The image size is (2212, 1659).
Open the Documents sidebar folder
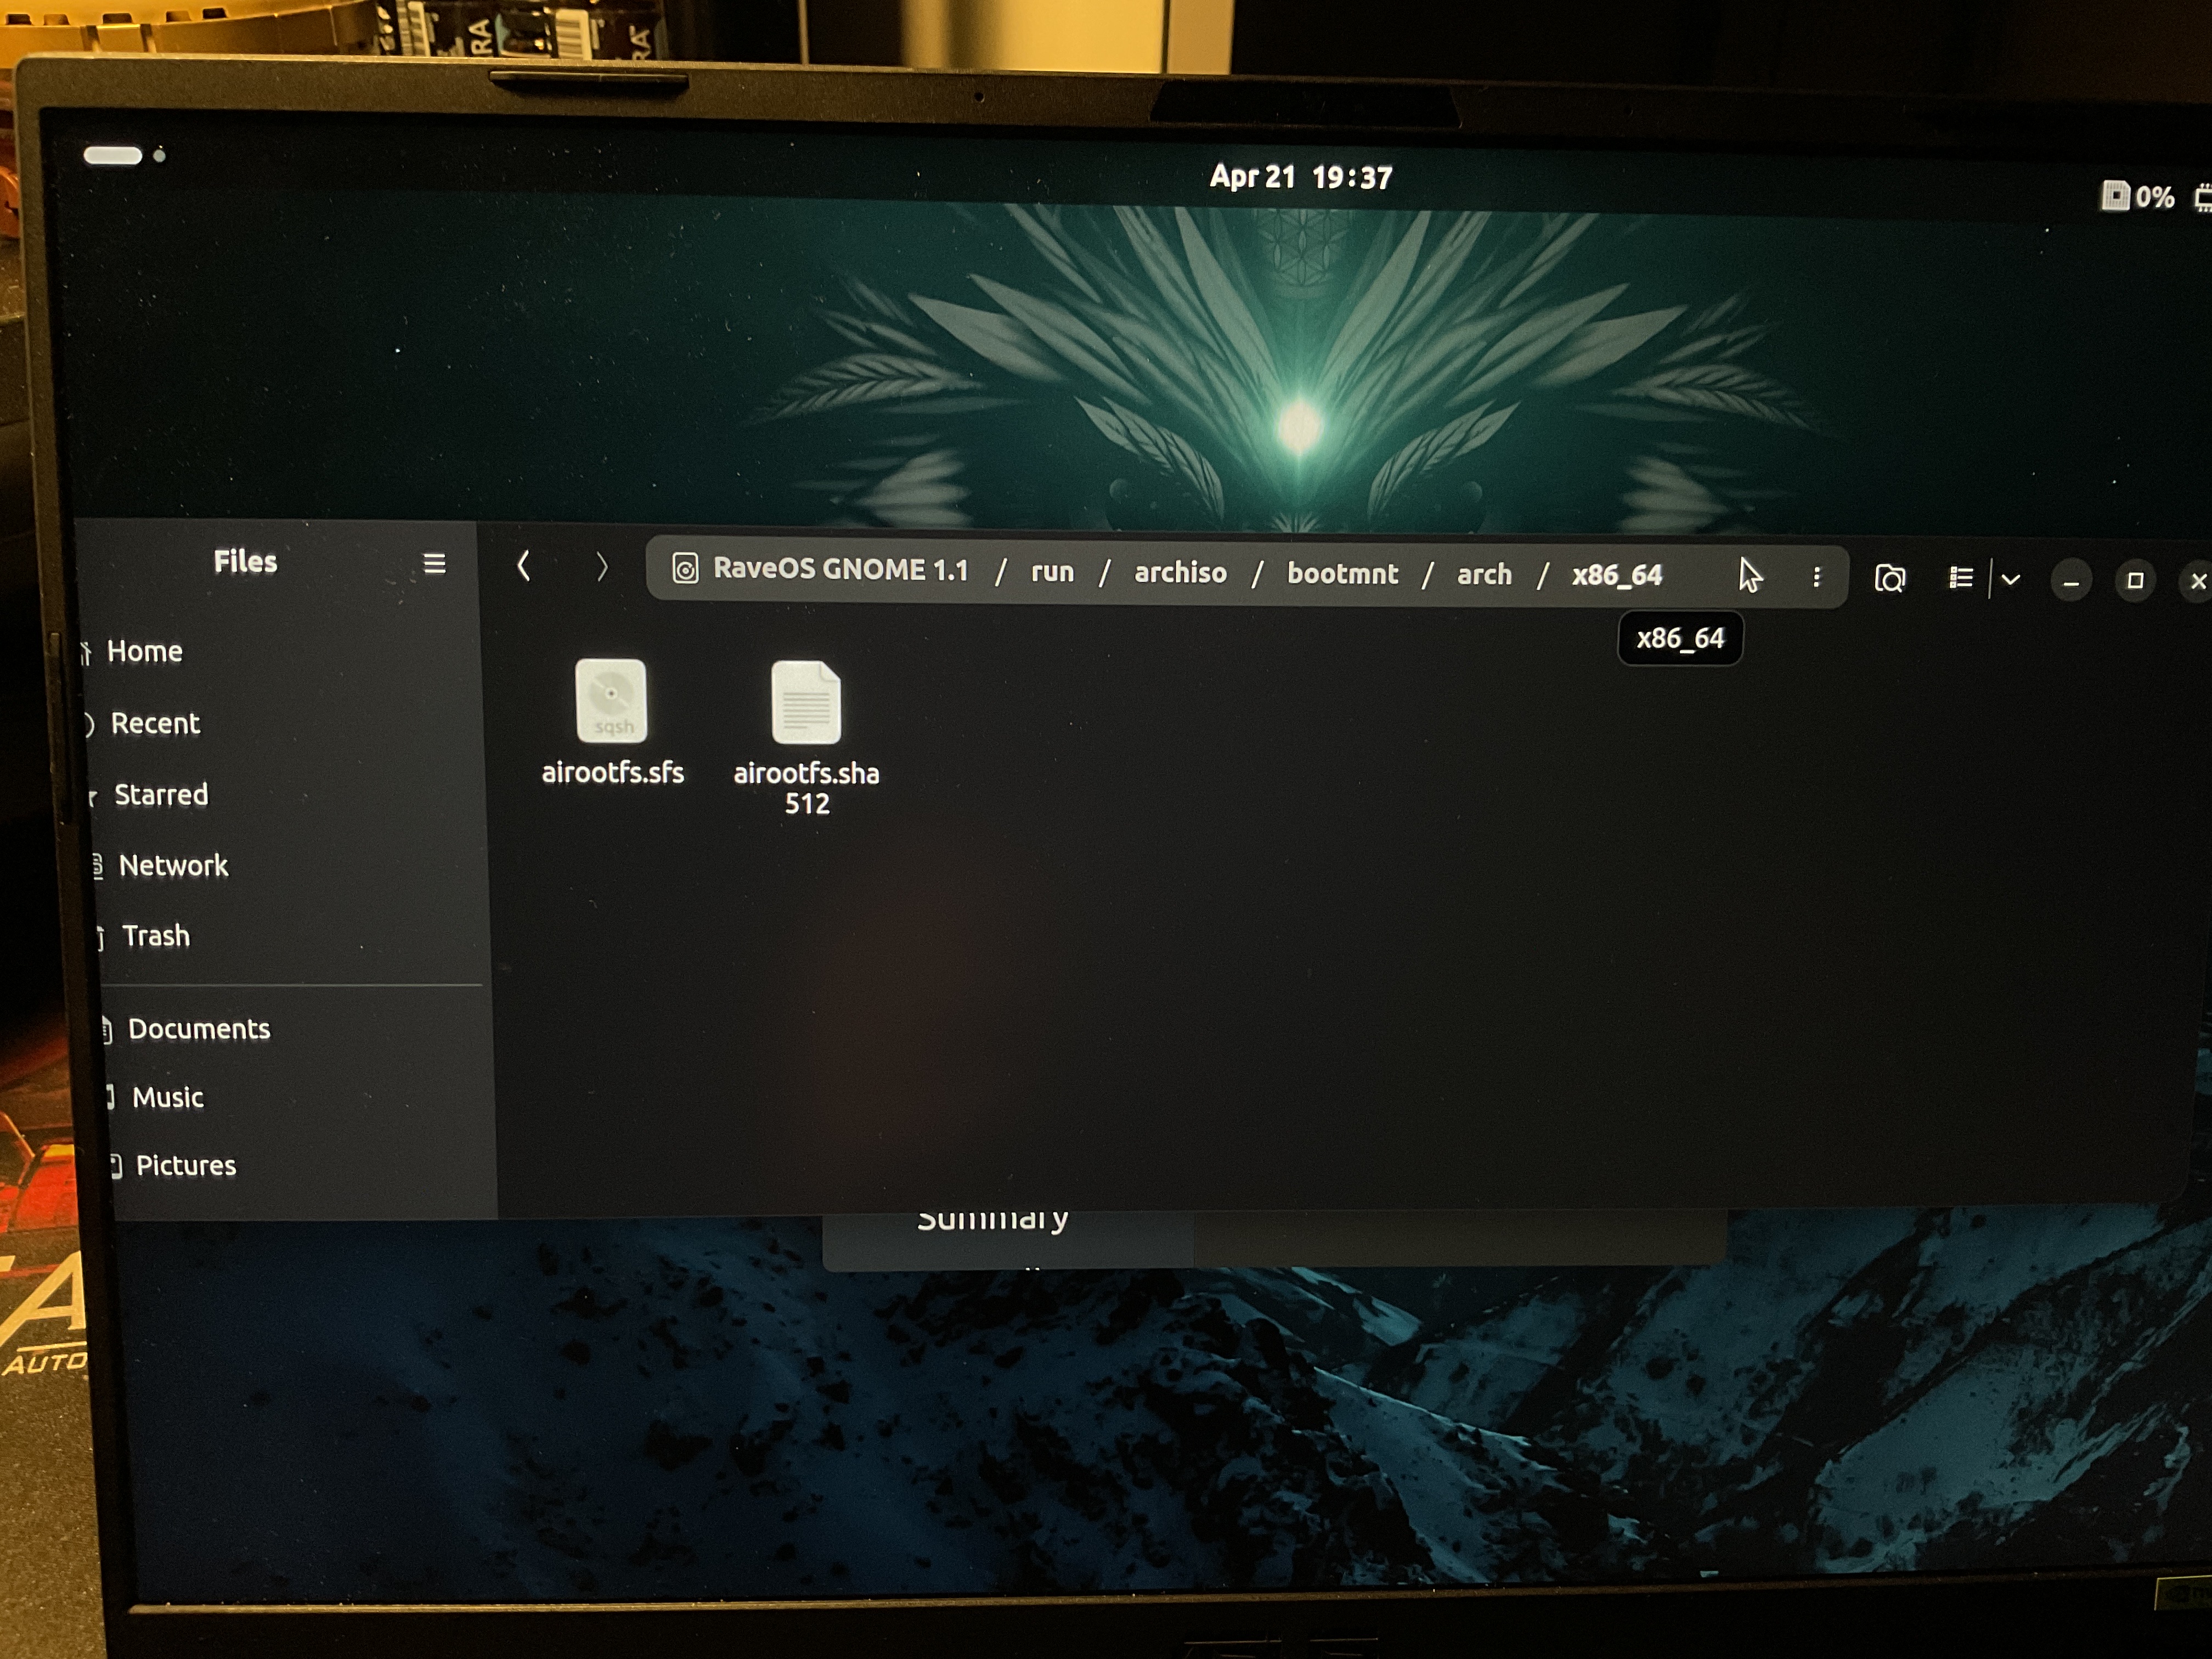tap(199, 1029)
